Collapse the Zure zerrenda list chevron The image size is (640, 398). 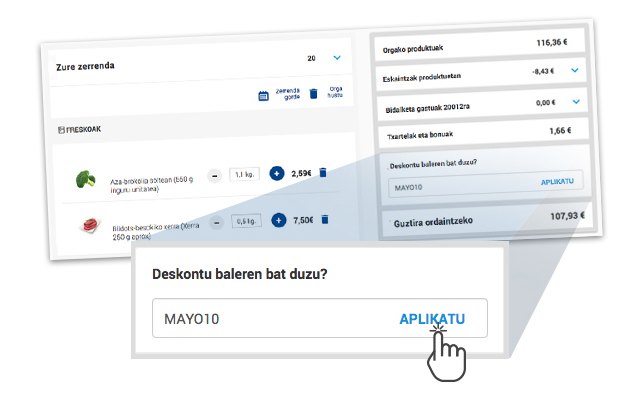pos(337,58)
